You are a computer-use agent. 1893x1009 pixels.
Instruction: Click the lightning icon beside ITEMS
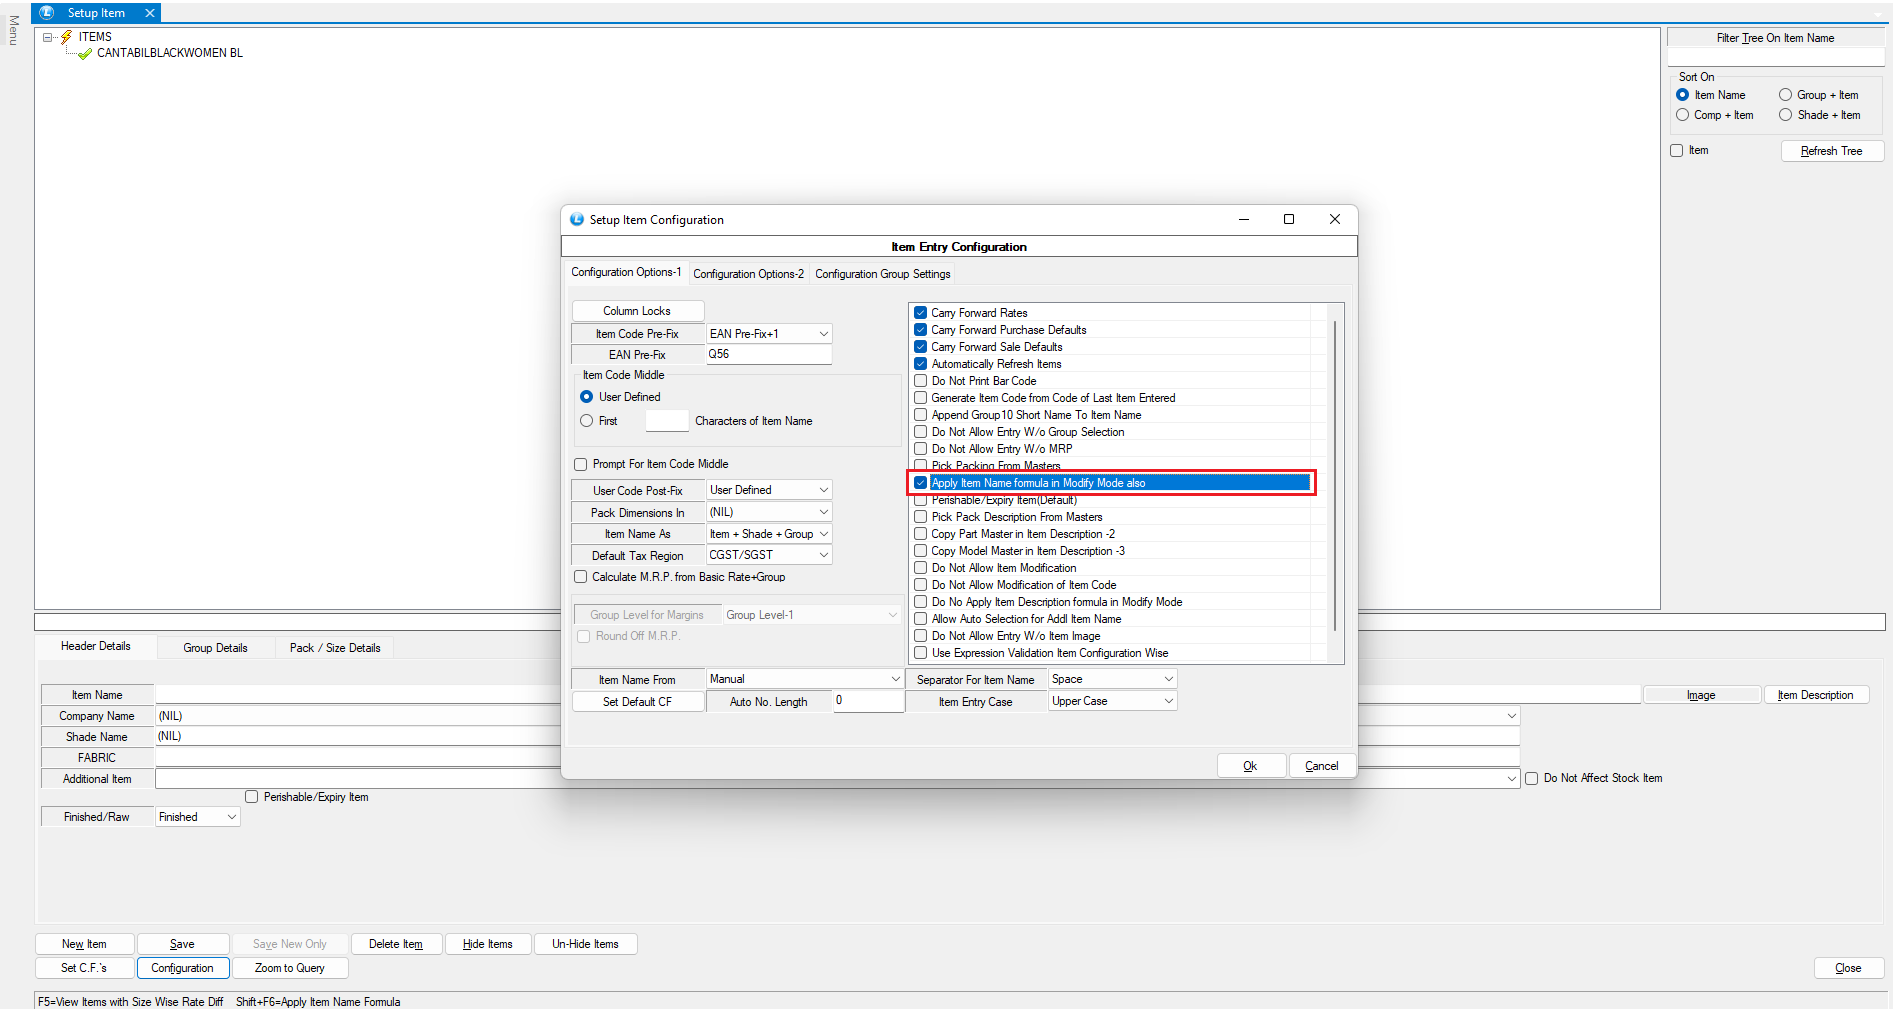67,37
